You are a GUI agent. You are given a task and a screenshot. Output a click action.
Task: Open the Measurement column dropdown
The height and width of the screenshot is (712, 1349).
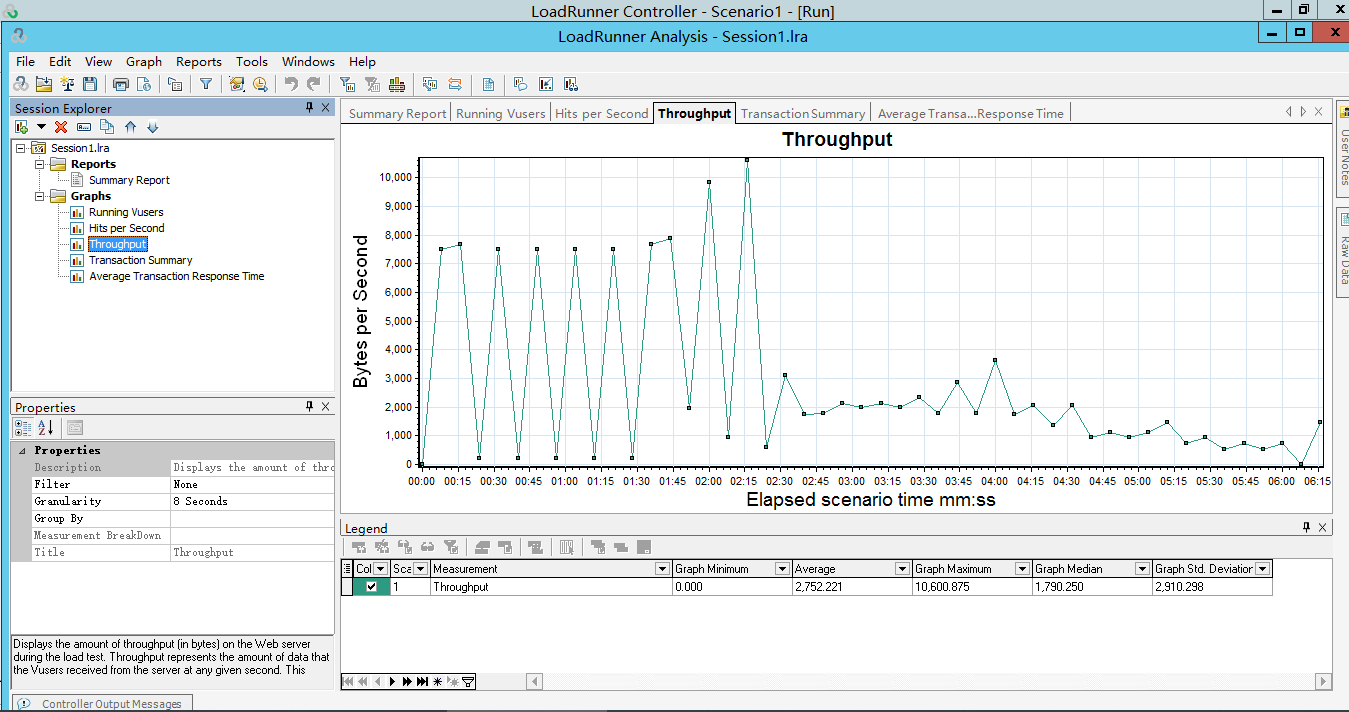click(662, 569)
